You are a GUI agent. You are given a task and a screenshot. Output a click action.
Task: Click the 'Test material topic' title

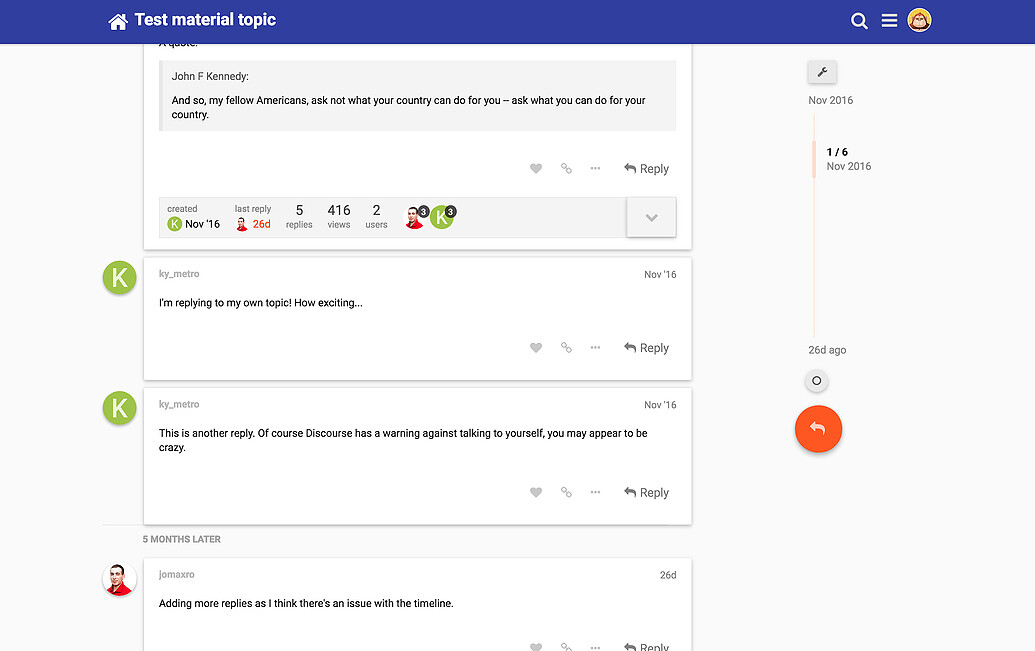click(205, 20)
